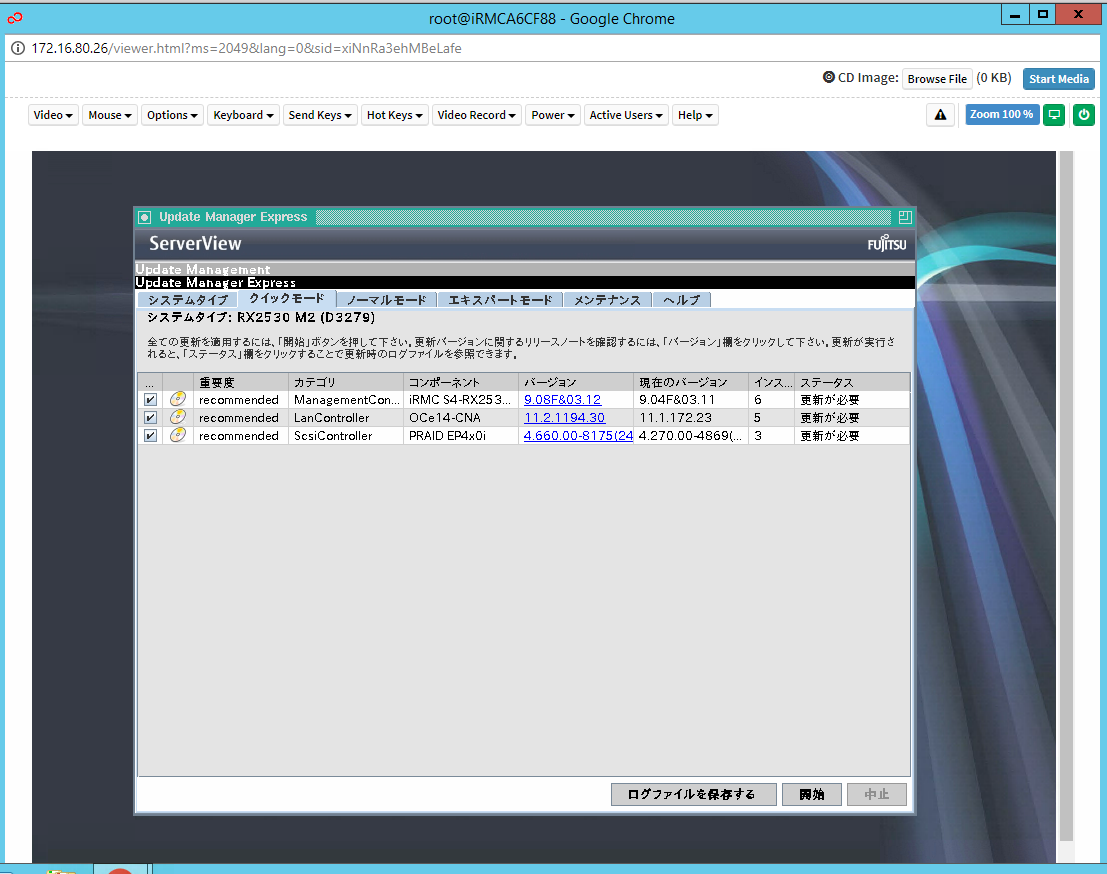Click the Browse File button
Viewport: 1107px width, 874px height.
tap(937, 78)
